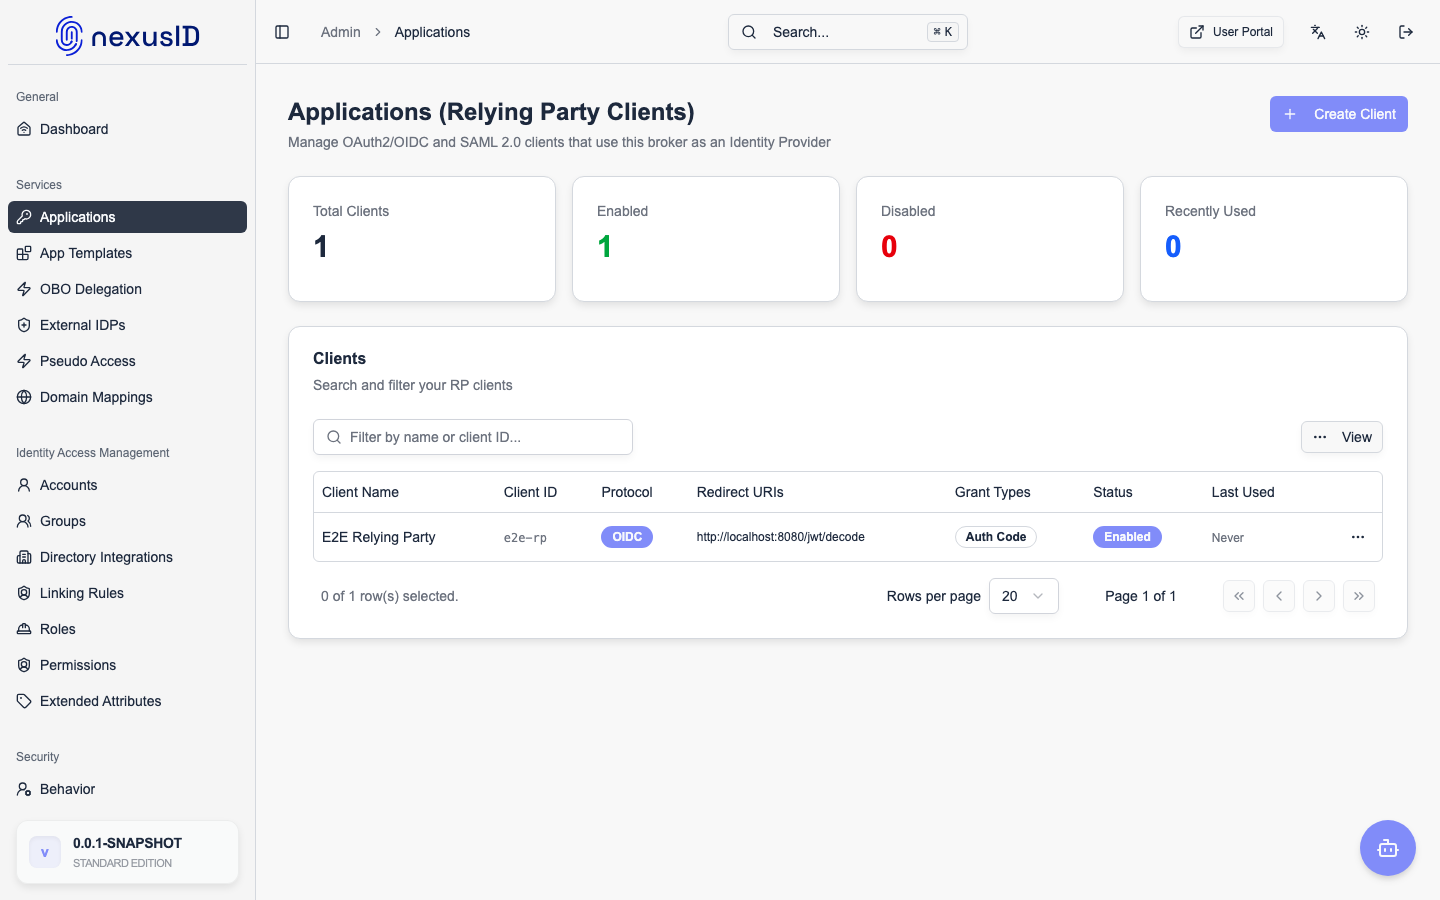
Task: Click the Disabled clients card
Action: coord(990,239)
